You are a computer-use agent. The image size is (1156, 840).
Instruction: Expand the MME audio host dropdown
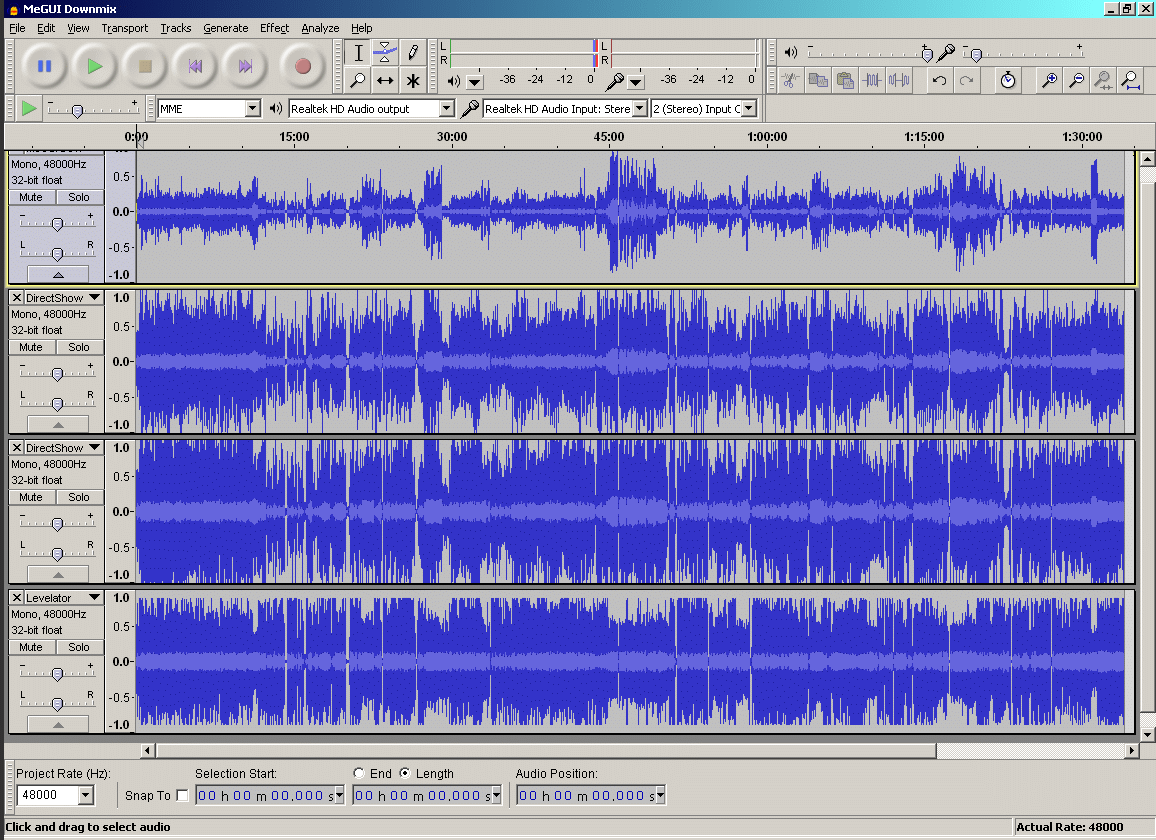click(x=252, y=108)
